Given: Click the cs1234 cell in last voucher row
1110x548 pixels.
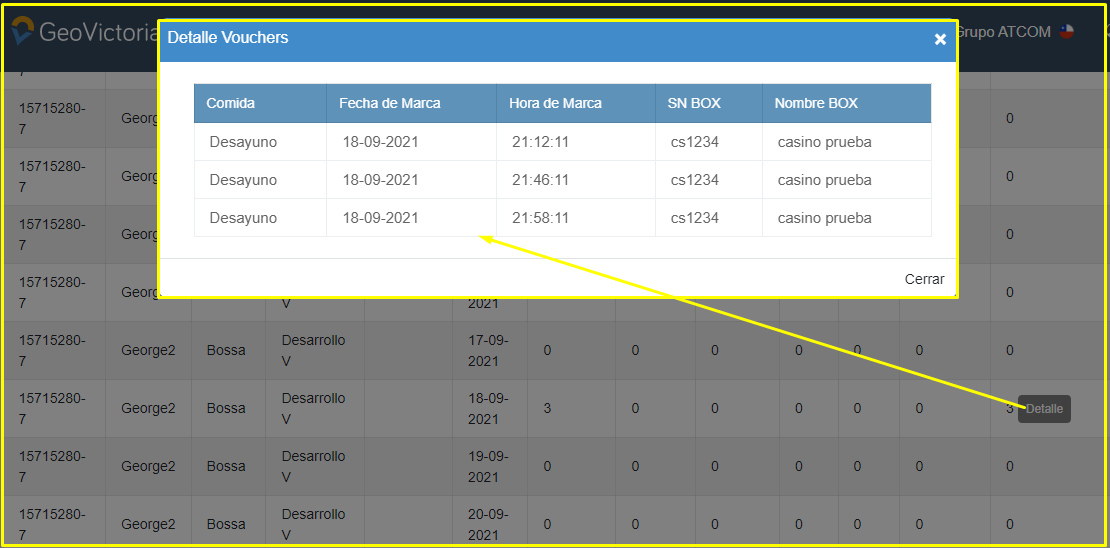Looking at the screenshot, I should tap(695, 218).
